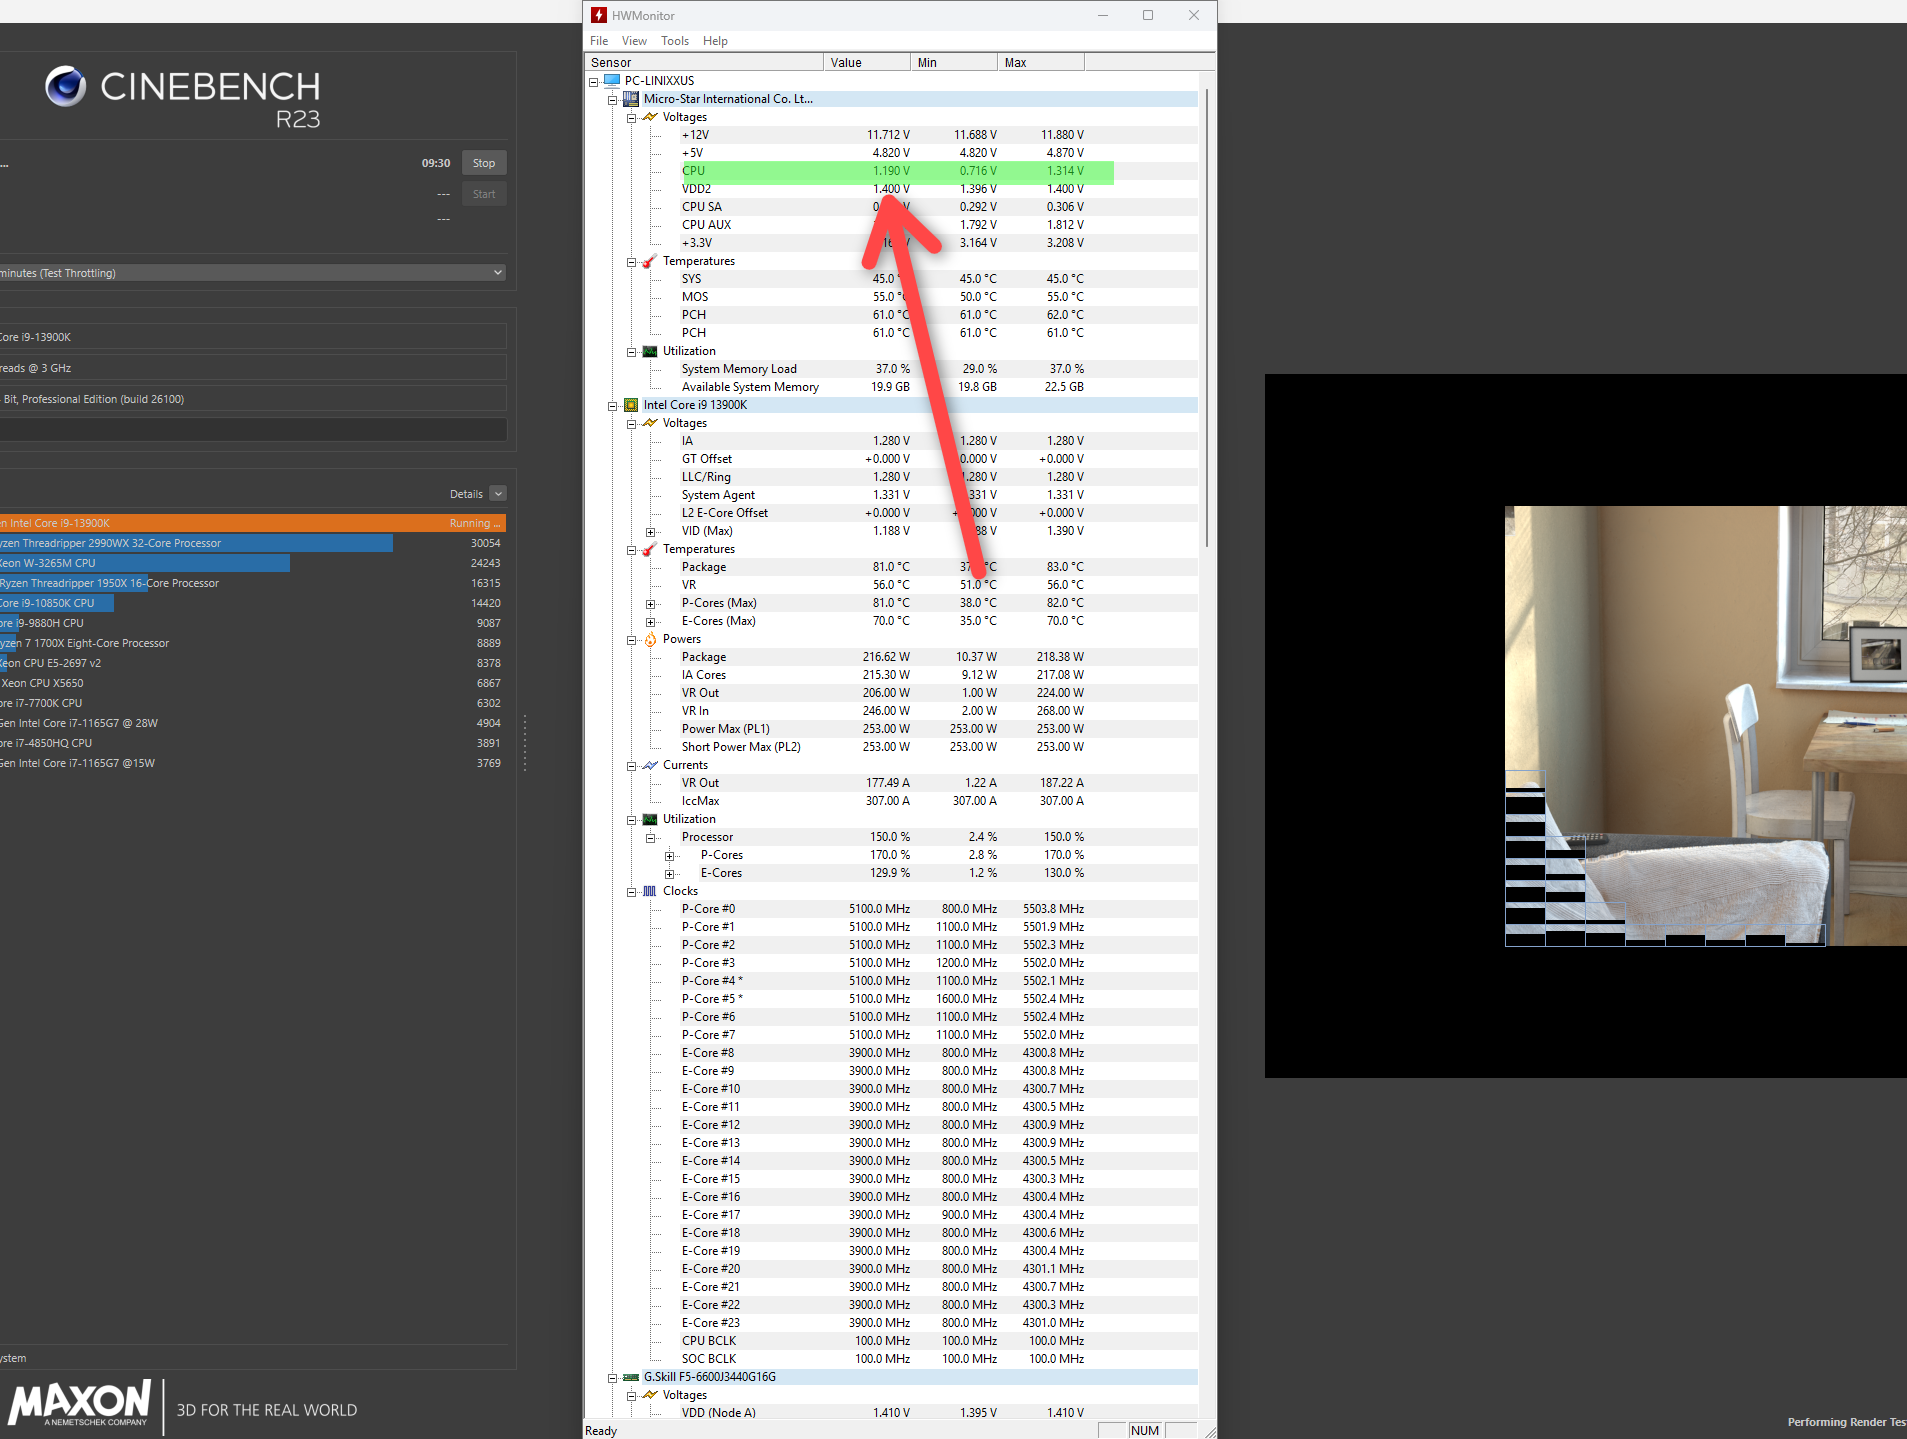Select the highlighted CPU voltage row
The width and height of the screenshot is (1907, 1439).
[x=898, y=170]
